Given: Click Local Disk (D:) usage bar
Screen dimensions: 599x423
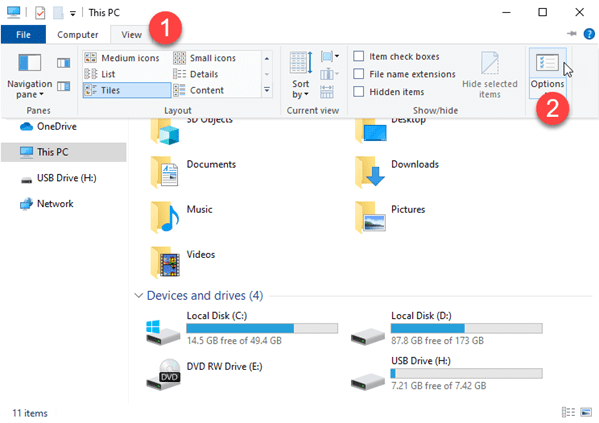Looking at the screenshot, I should click(466, 328).
